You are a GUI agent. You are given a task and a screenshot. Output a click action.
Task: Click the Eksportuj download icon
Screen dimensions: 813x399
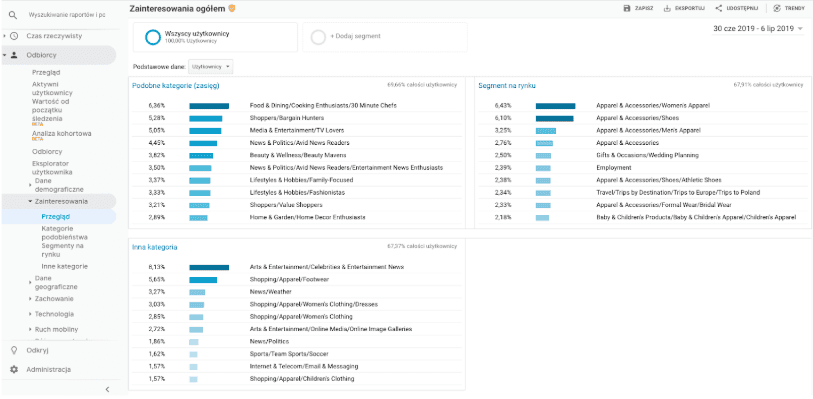[667, 8]
